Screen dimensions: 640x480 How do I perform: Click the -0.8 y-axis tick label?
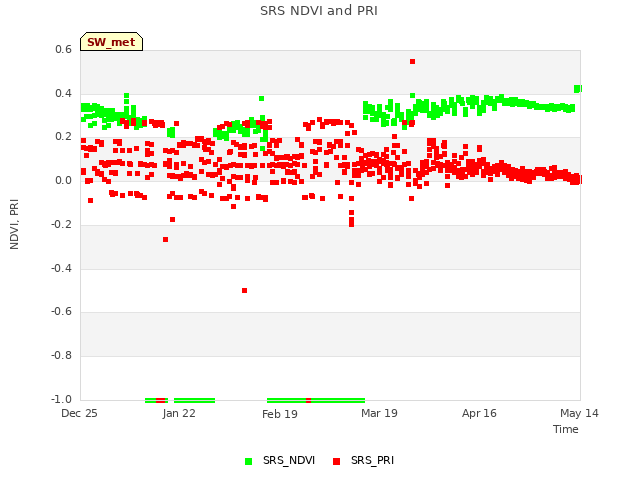[x=61, y=356]
